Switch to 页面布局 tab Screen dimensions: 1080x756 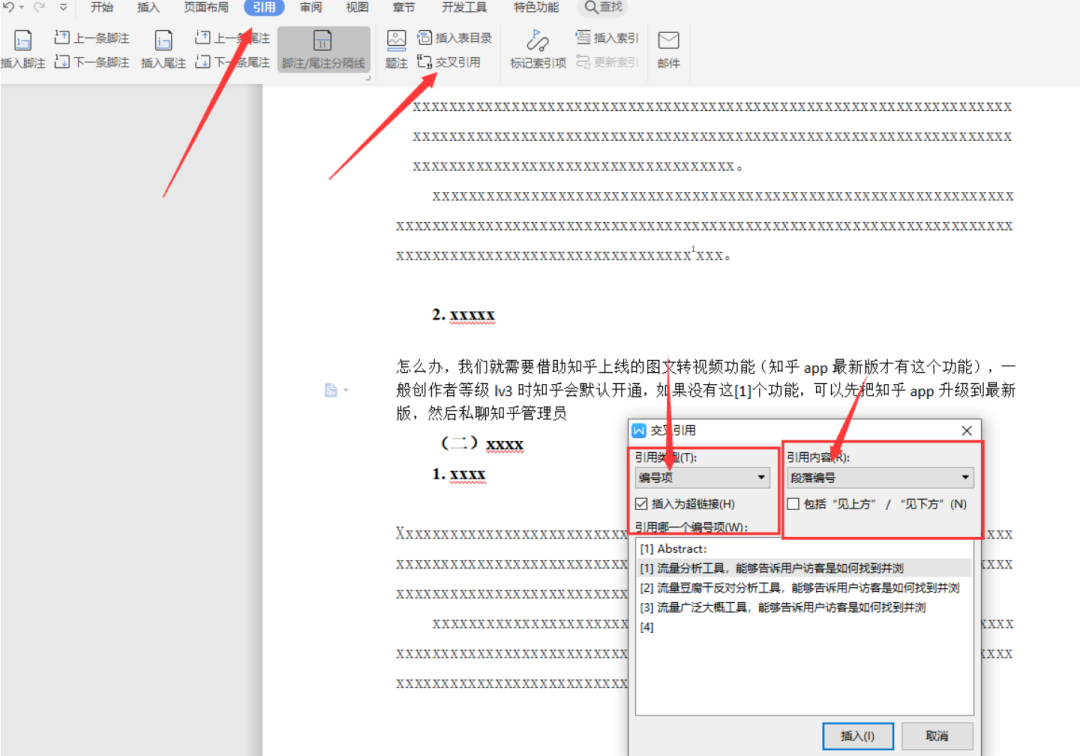tap(206, 7)
